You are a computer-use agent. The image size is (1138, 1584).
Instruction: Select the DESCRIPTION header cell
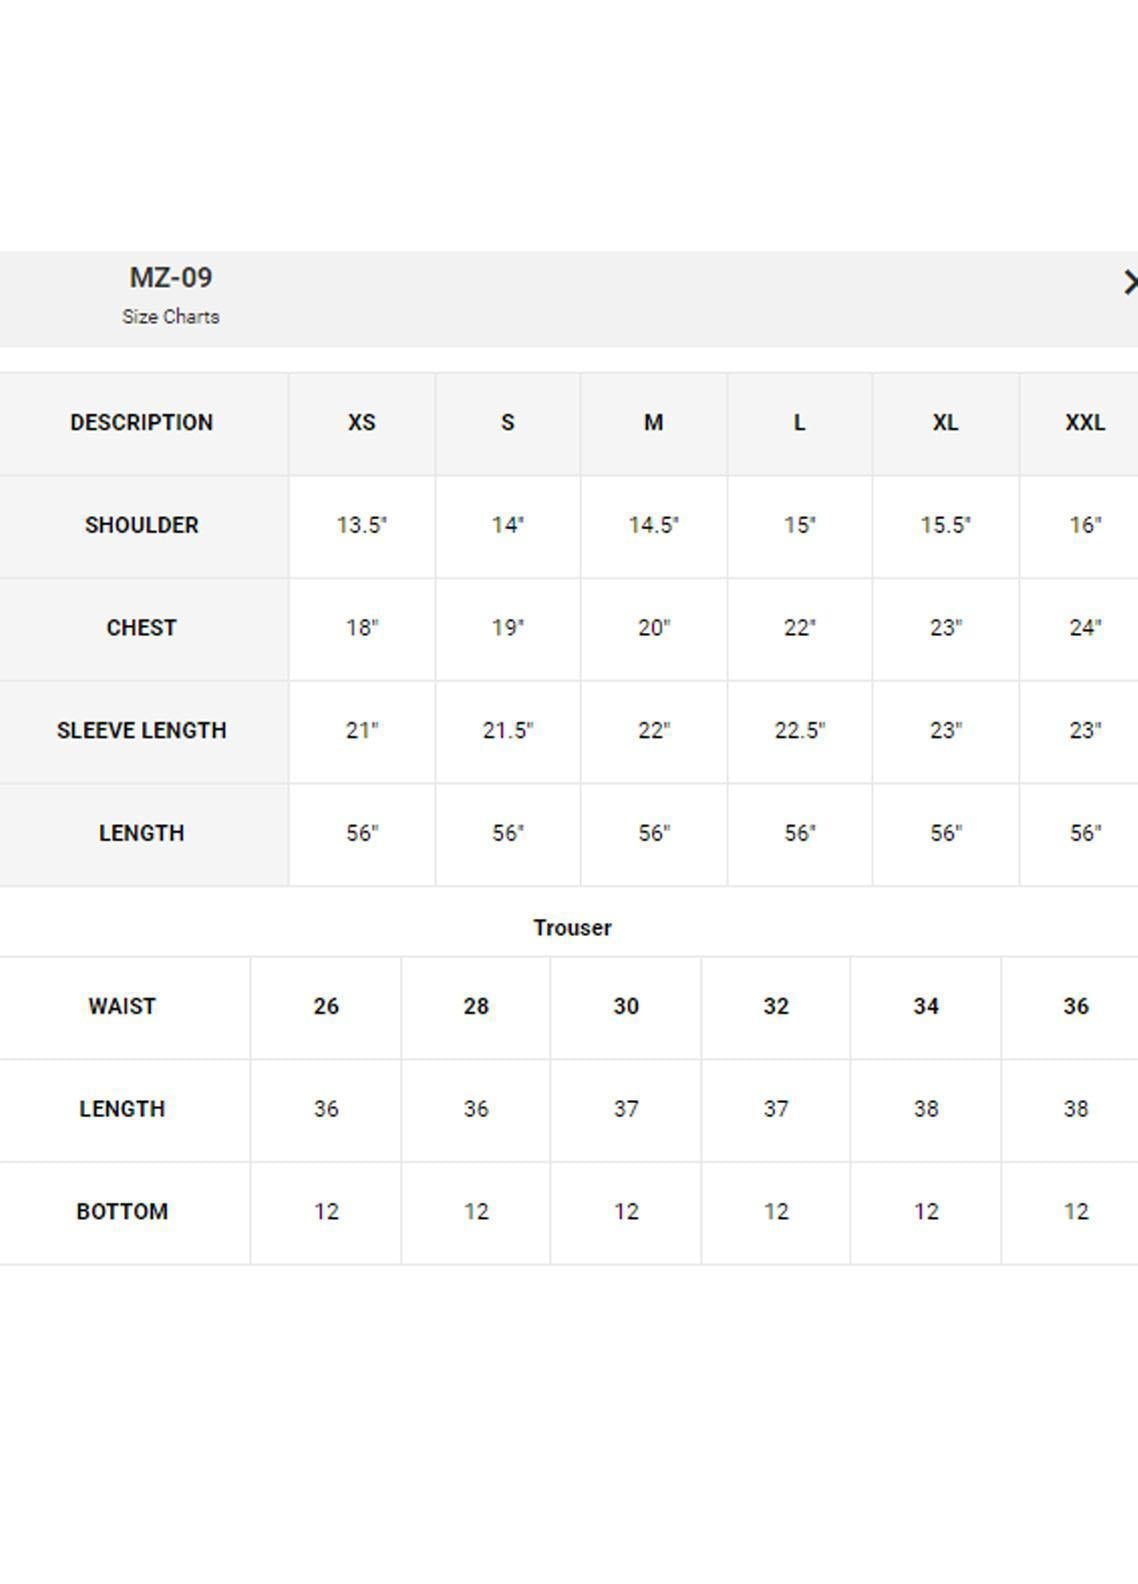click(142, 423)
